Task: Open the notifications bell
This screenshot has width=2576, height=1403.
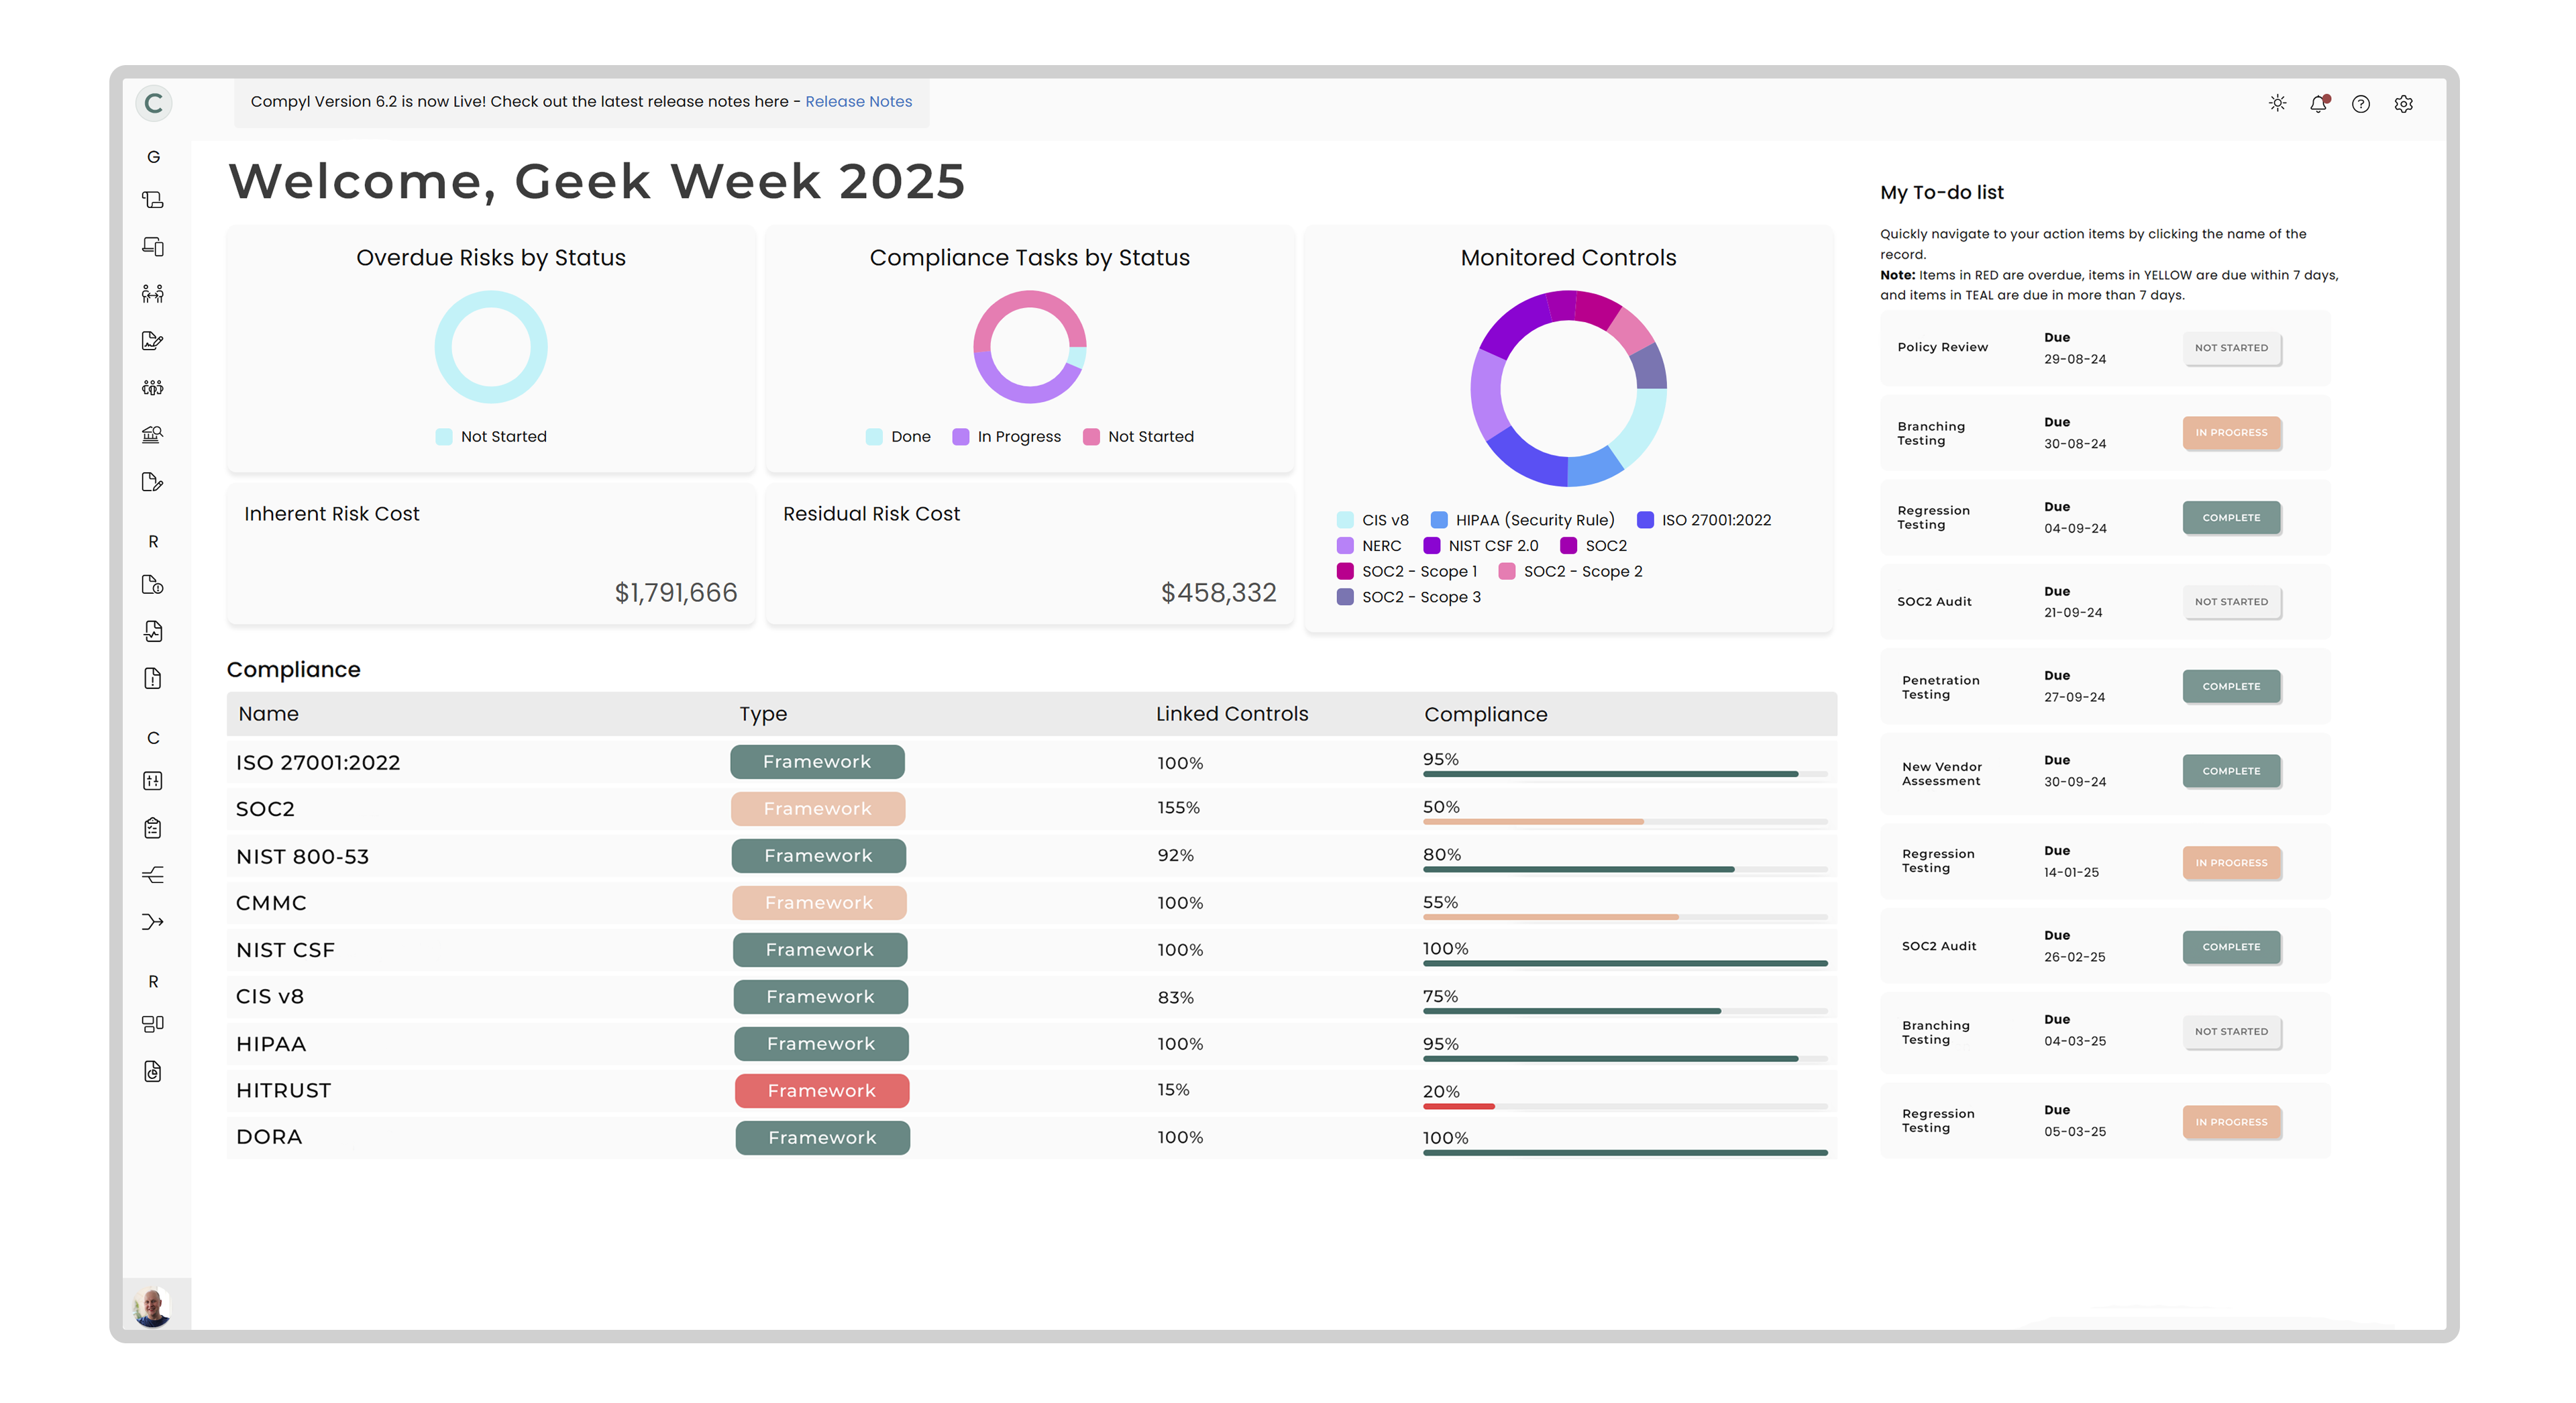Action: (x=2319, y=103)
